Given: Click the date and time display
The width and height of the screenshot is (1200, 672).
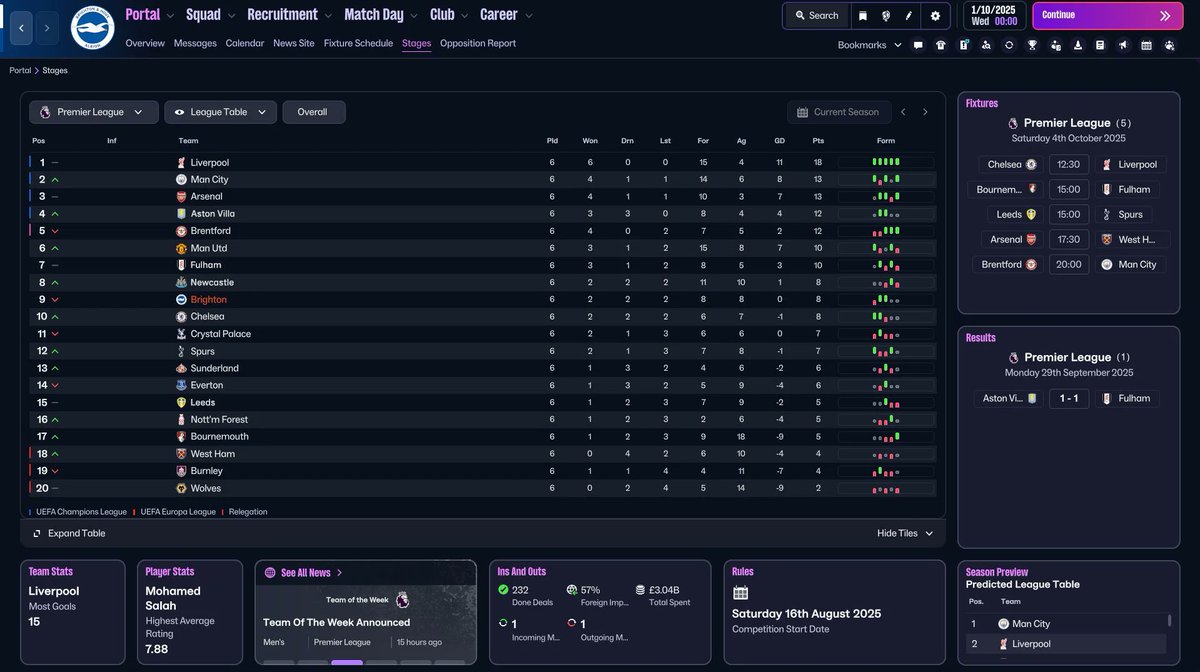Looking at the screenshot, I should (x=994, y=15).
